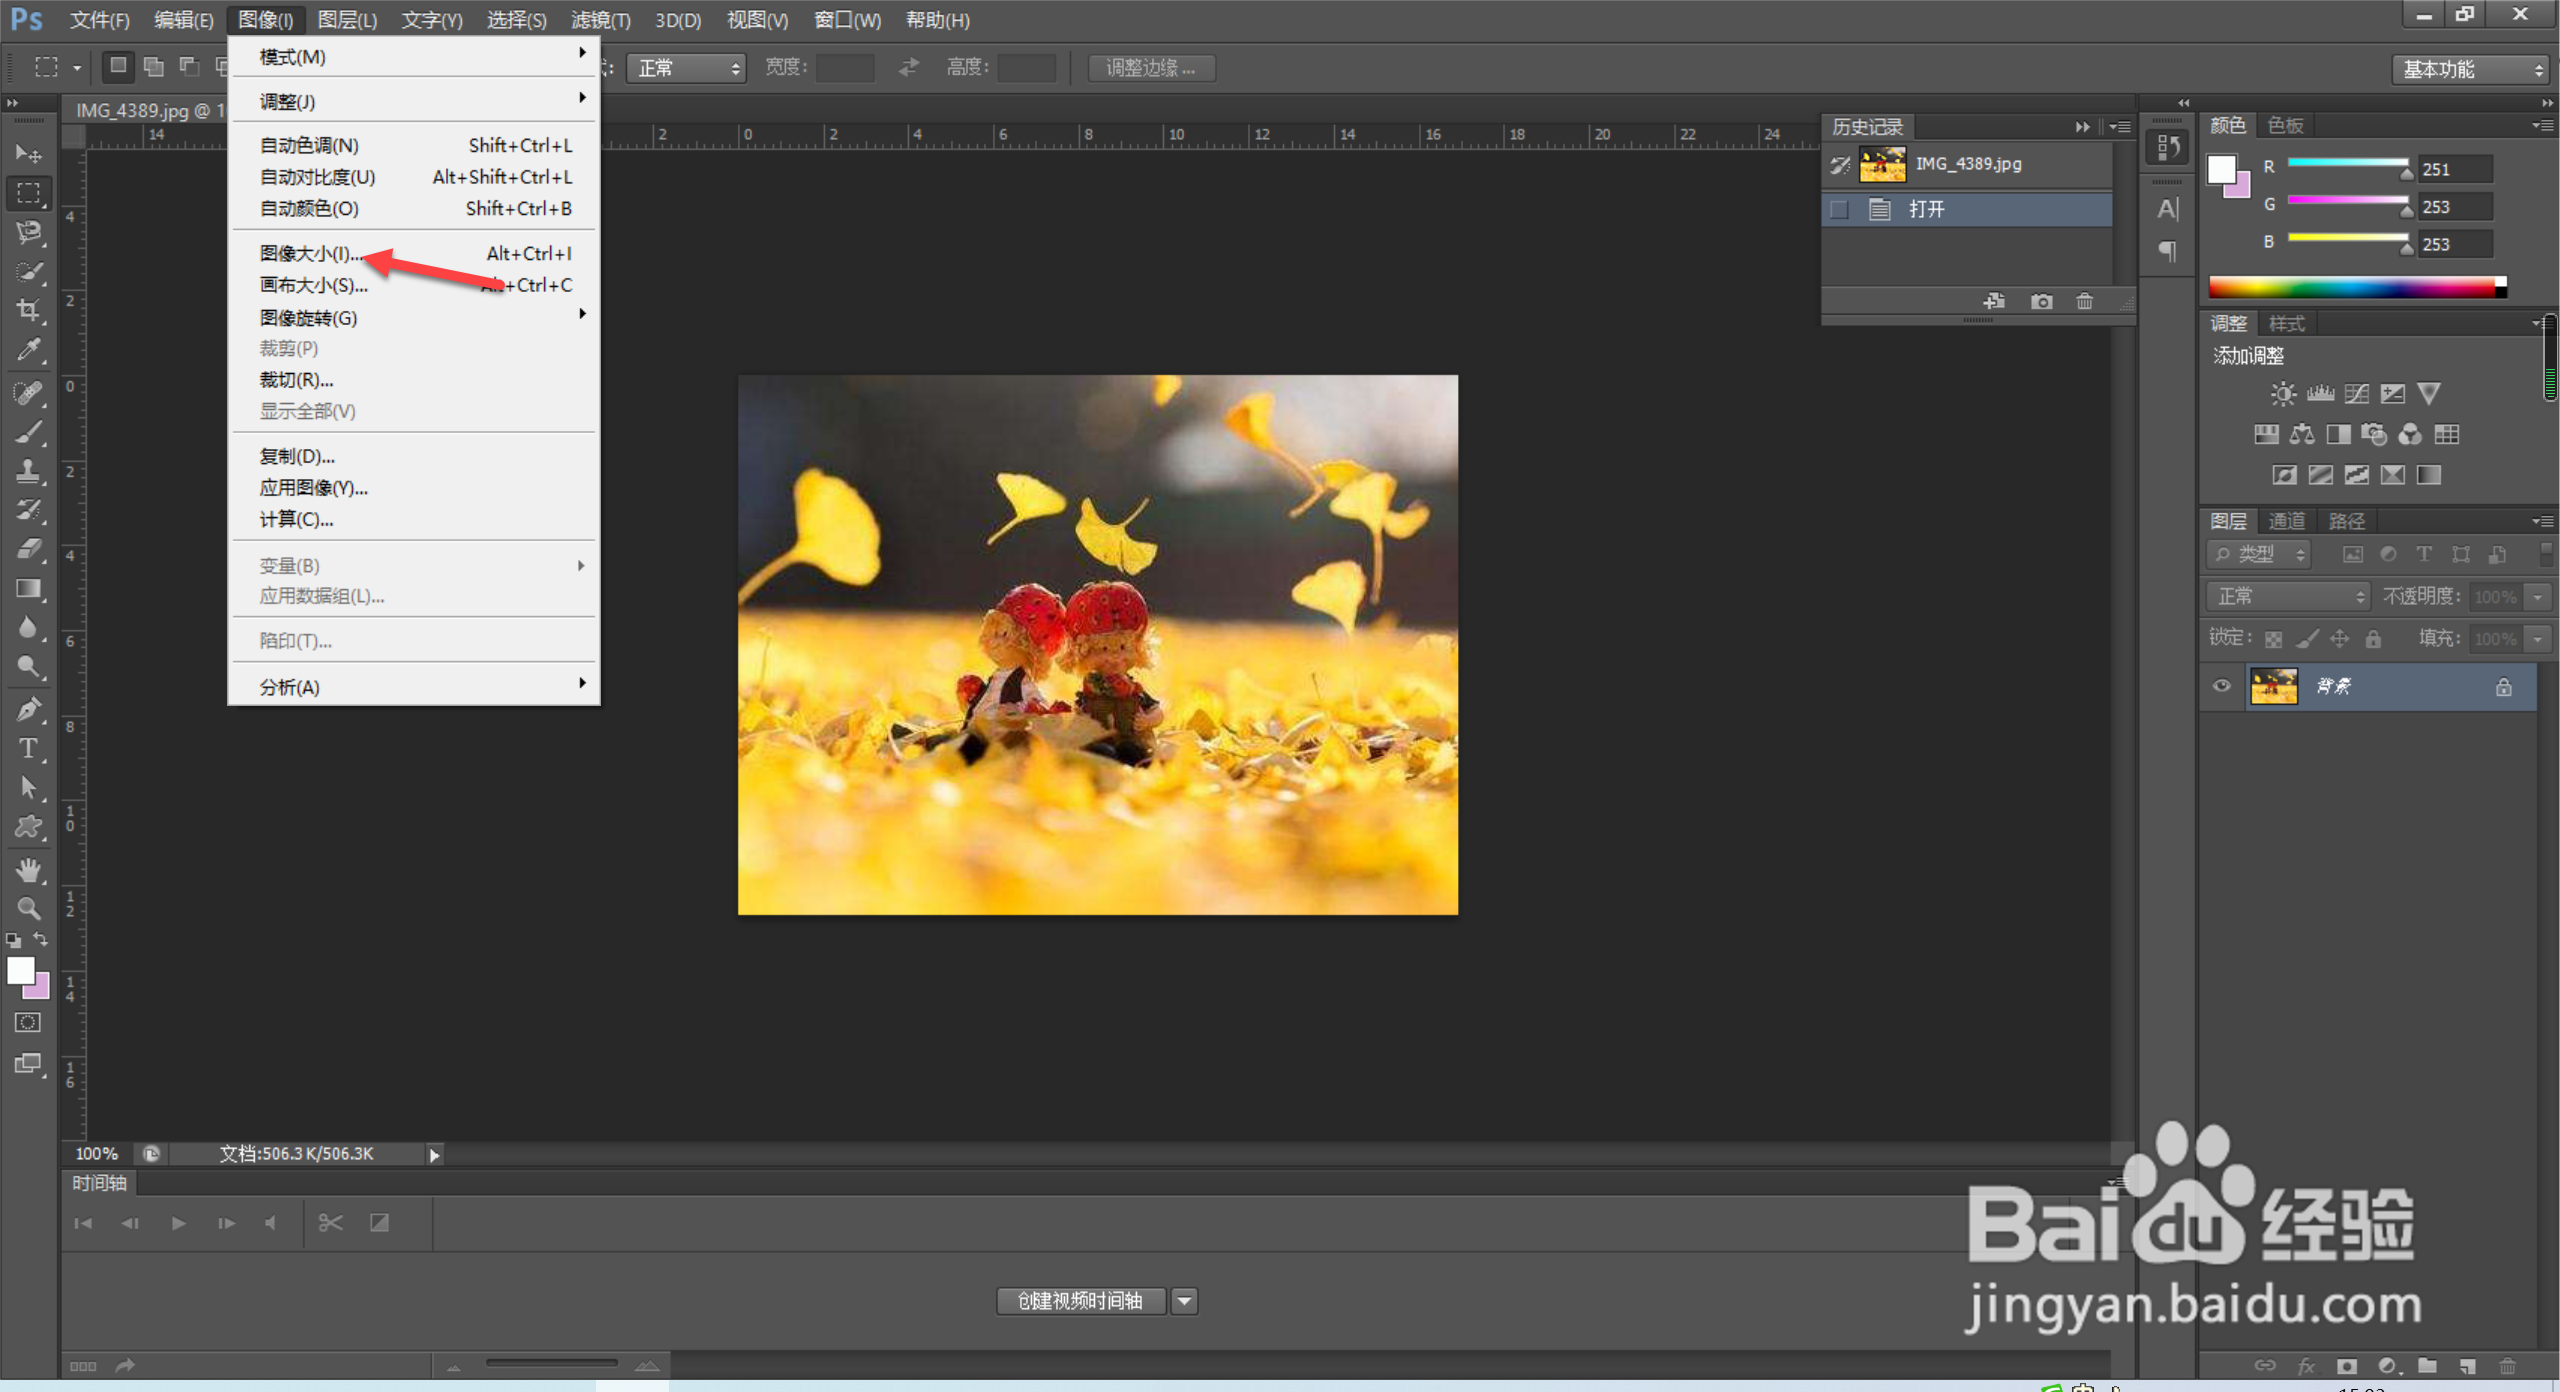Enable New Selection mode button
The height and width of the screenshot is (1392, 2560).
[x=118, y=66]
